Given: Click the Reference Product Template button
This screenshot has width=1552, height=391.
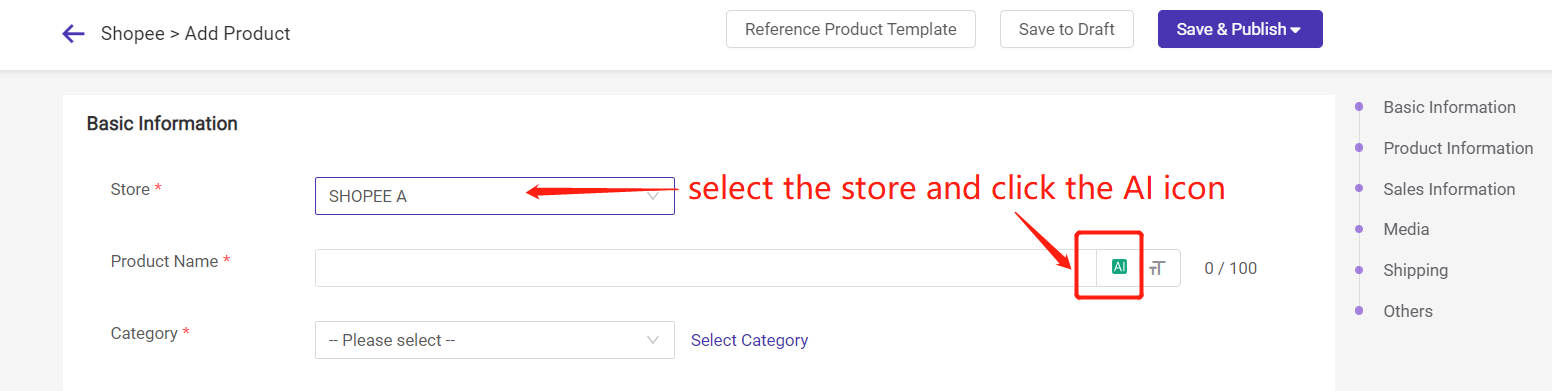Looking at the screenshot, I should pos(851,29).
